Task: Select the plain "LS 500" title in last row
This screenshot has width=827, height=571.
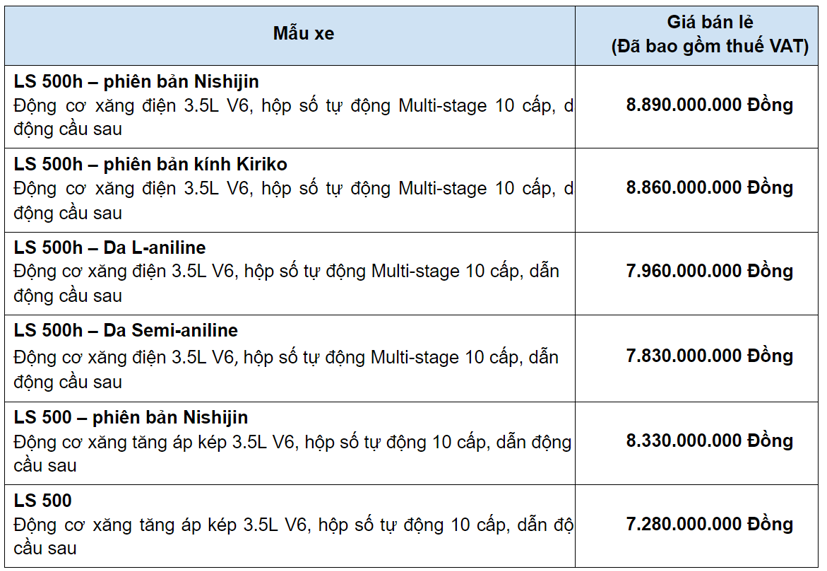Action: tap(43, 500)
